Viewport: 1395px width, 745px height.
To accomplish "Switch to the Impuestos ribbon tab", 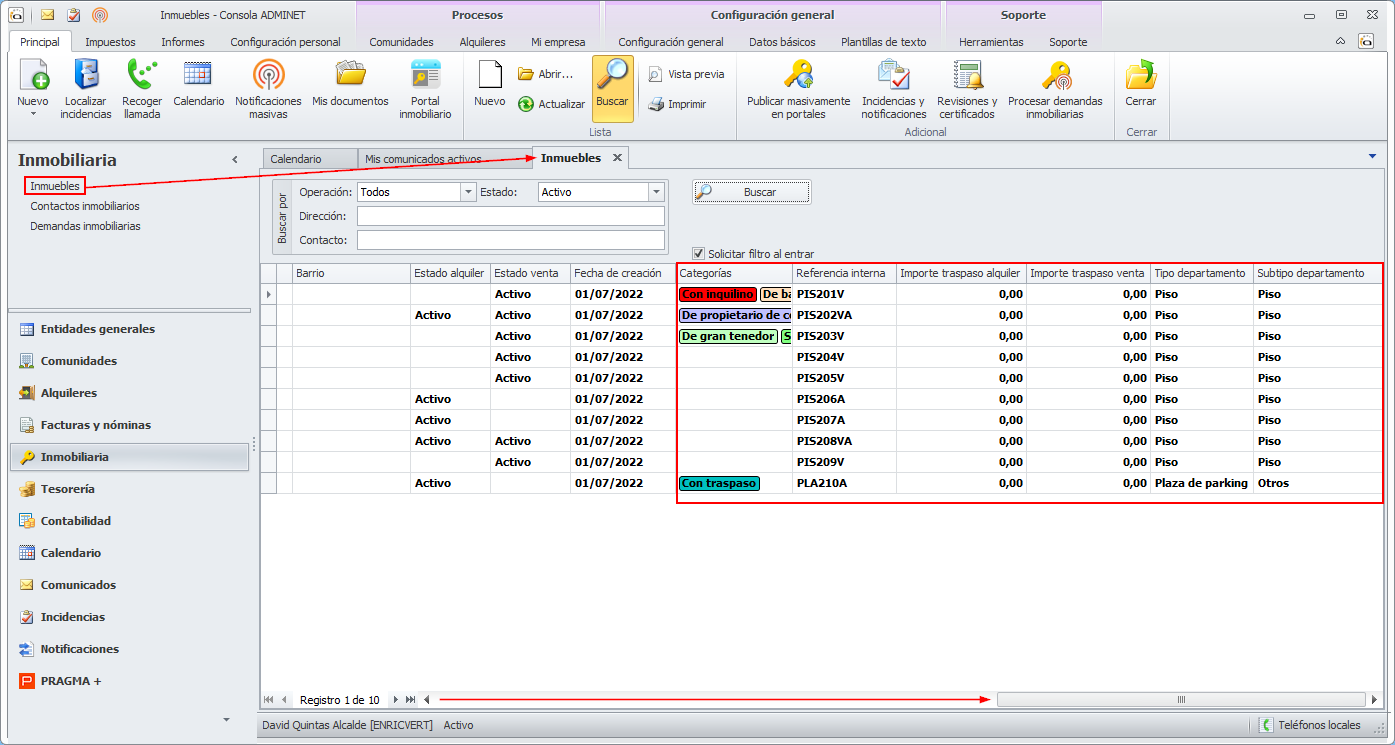I will point(110,42).
